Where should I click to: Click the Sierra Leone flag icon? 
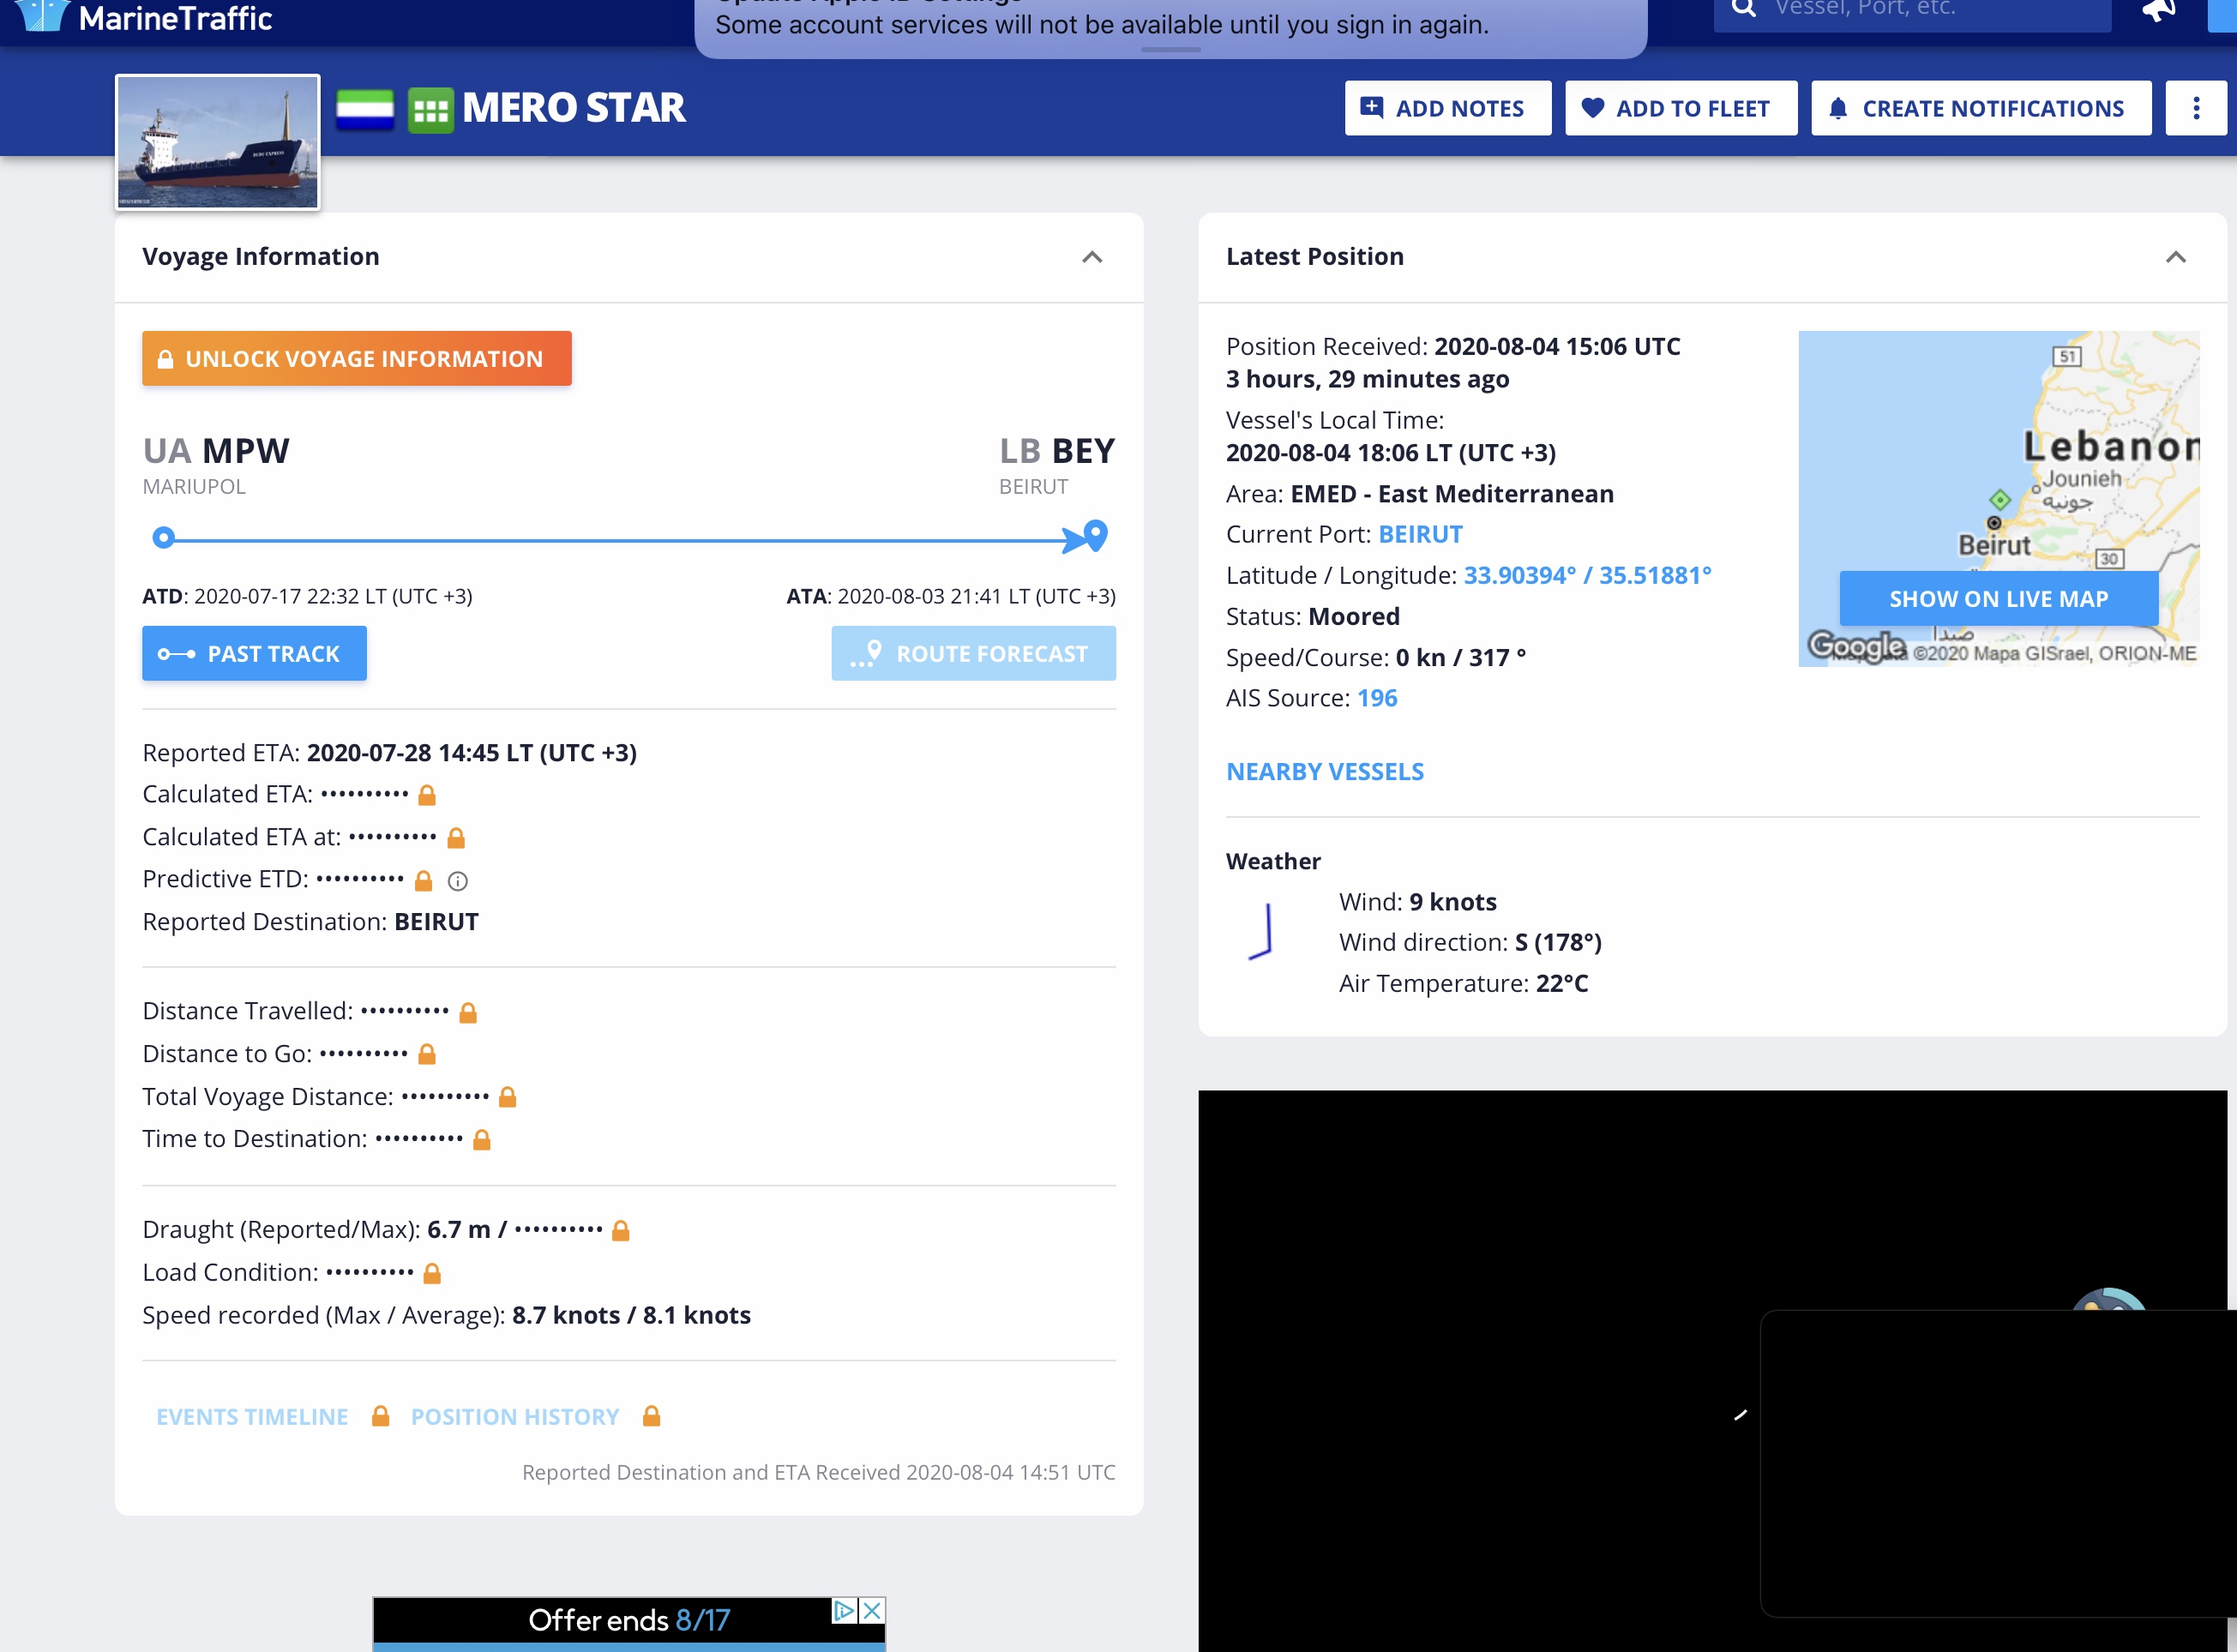[x=365, y=109]
